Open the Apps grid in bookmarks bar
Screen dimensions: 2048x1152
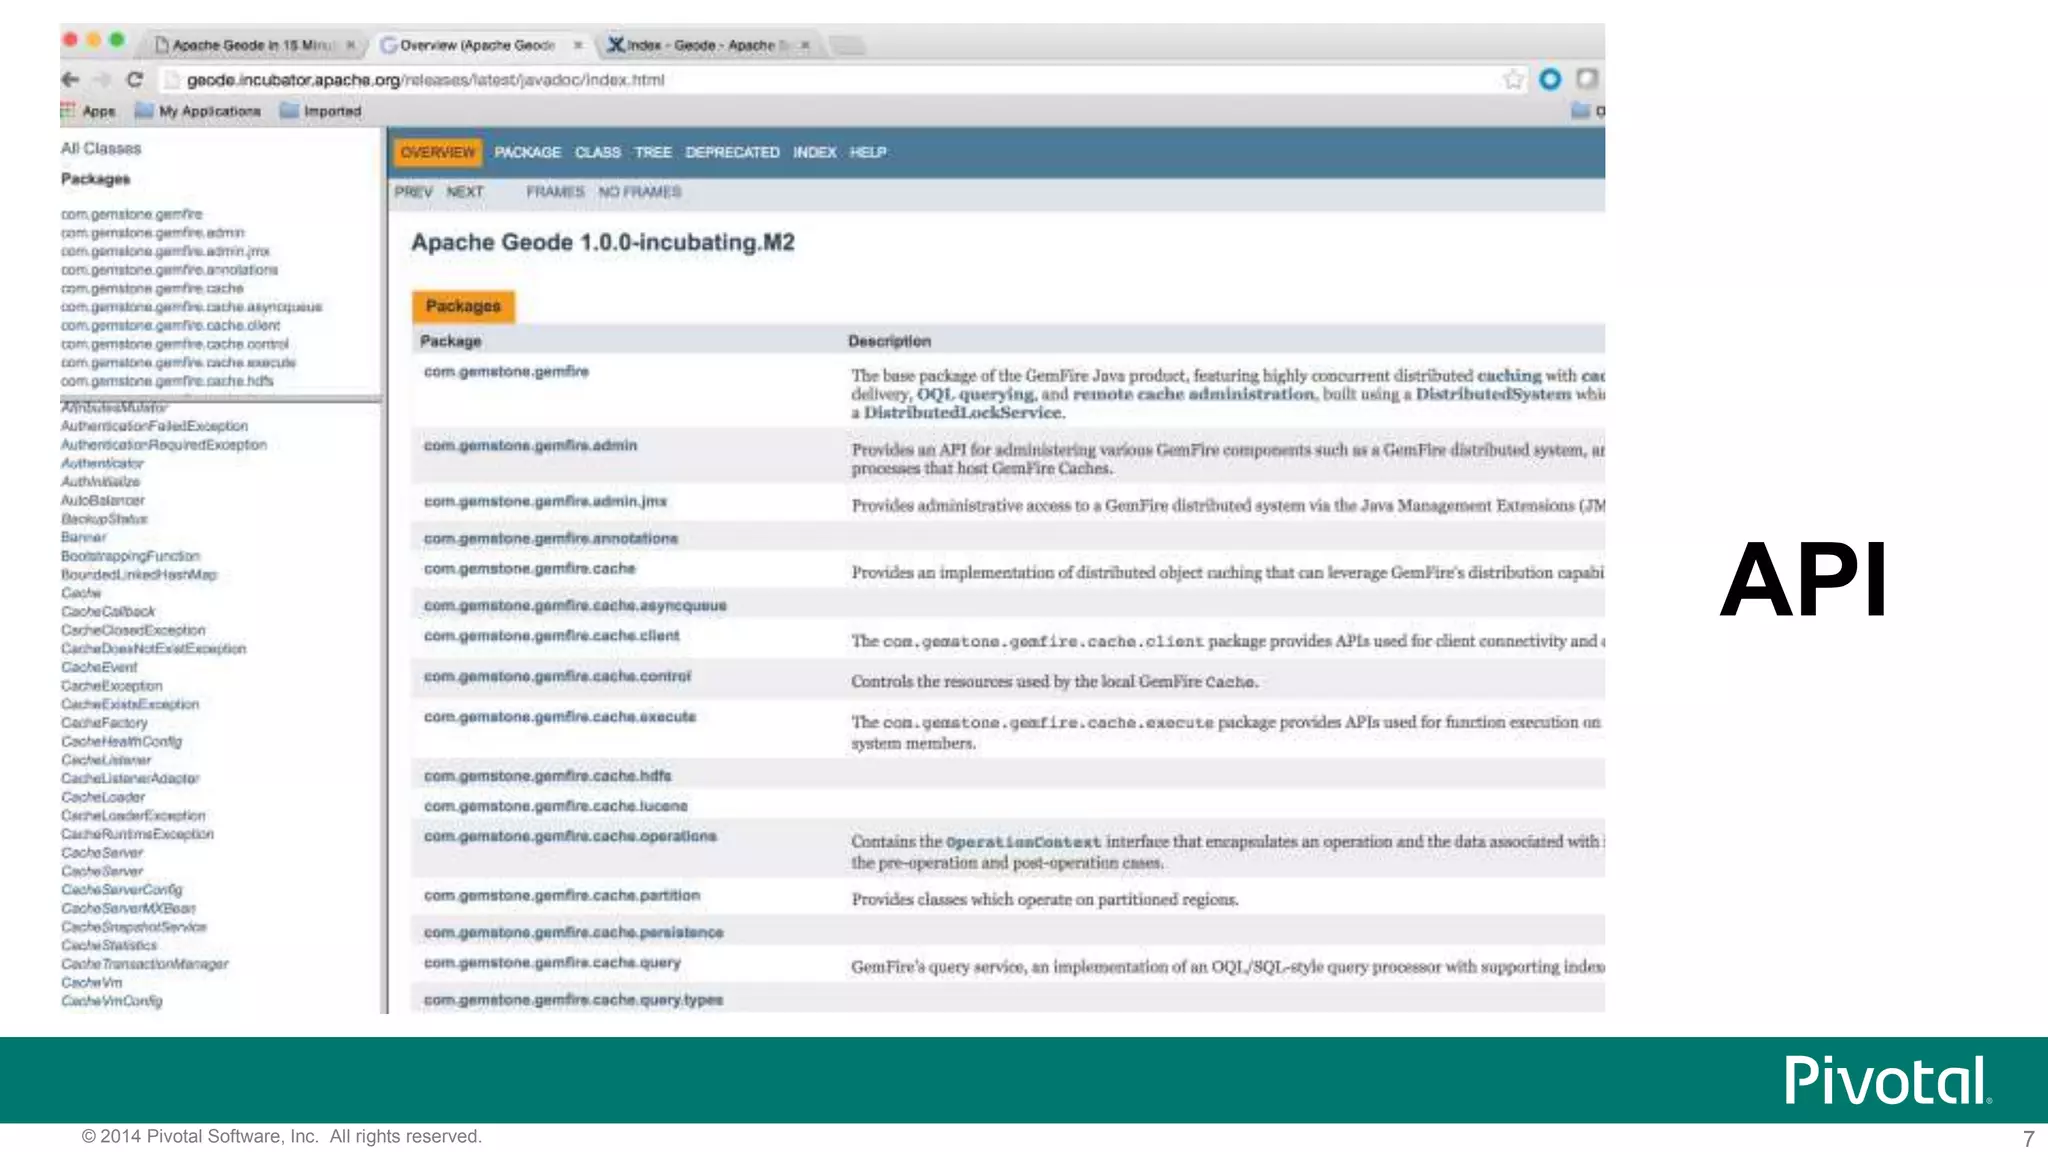pyautogui.click(x=88, y=111)
